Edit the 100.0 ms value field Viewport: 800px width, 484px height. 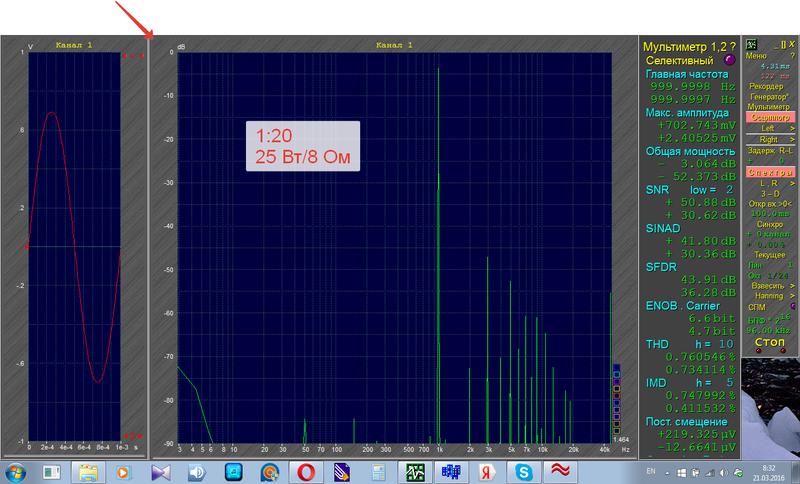[769, 214]
